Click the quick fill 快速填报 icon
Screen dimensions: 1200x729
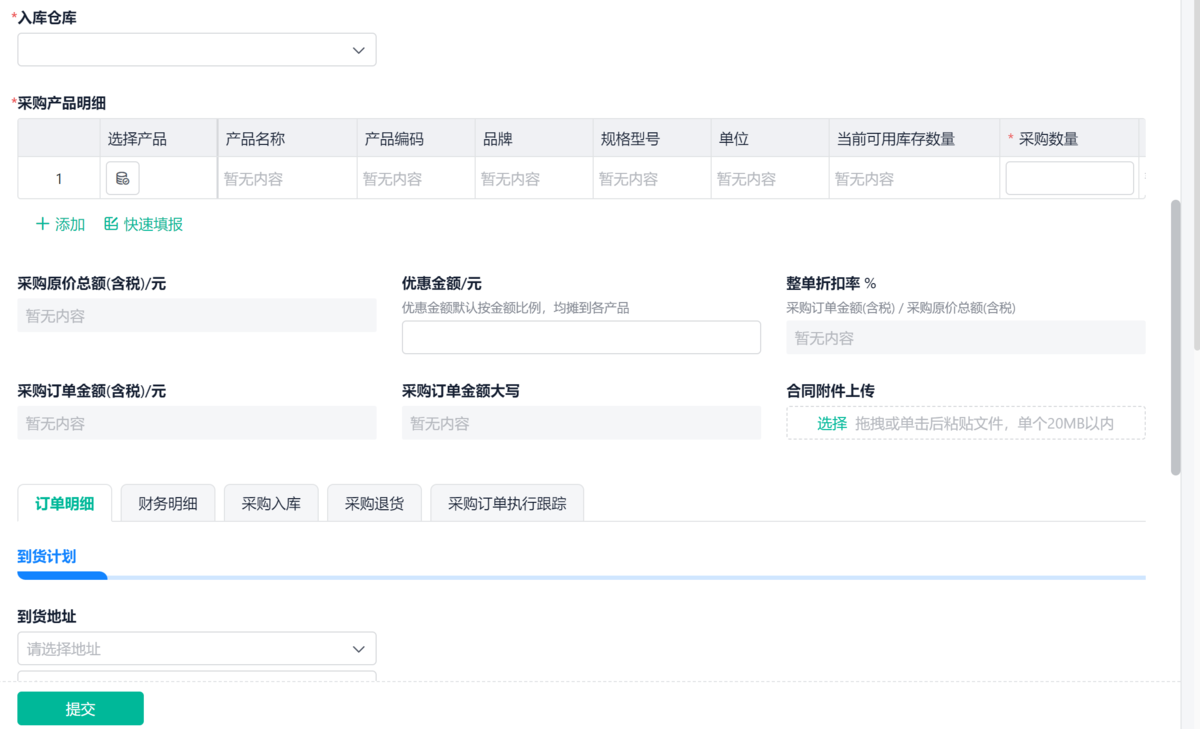111,225
